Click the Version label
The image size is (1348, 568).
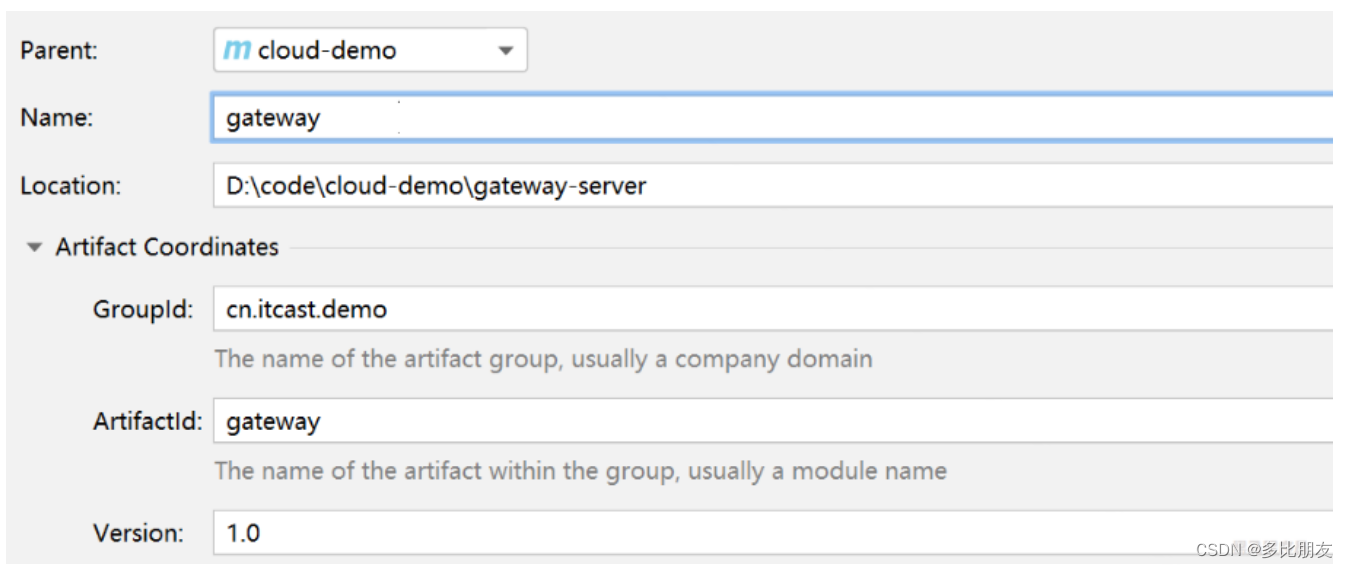(x=138, y=534)
